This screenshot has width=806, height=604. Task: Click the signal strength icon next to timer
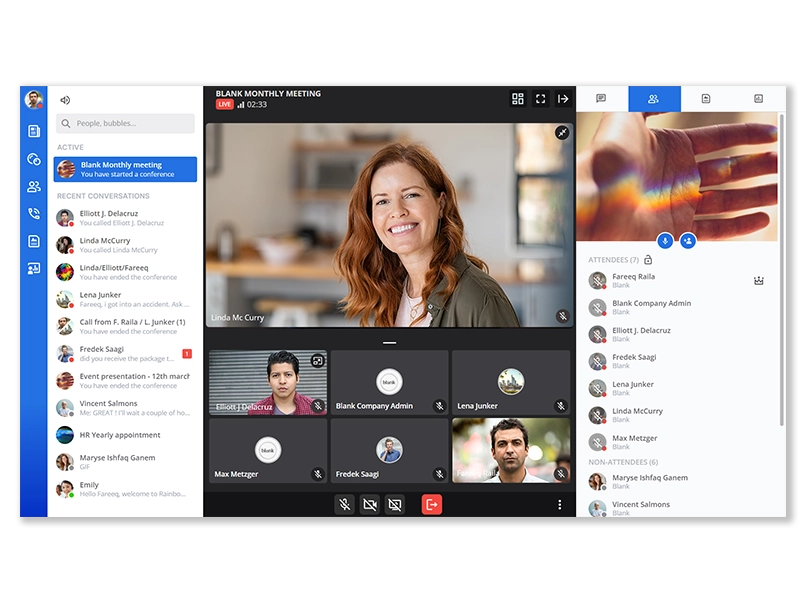coord(241,105)
